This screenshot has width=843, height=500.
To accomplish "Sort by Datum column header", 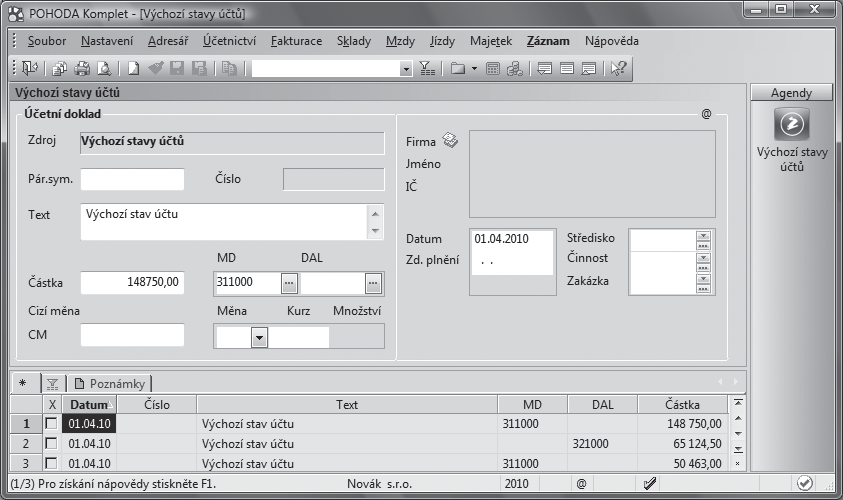I will (x=89, y=405).
